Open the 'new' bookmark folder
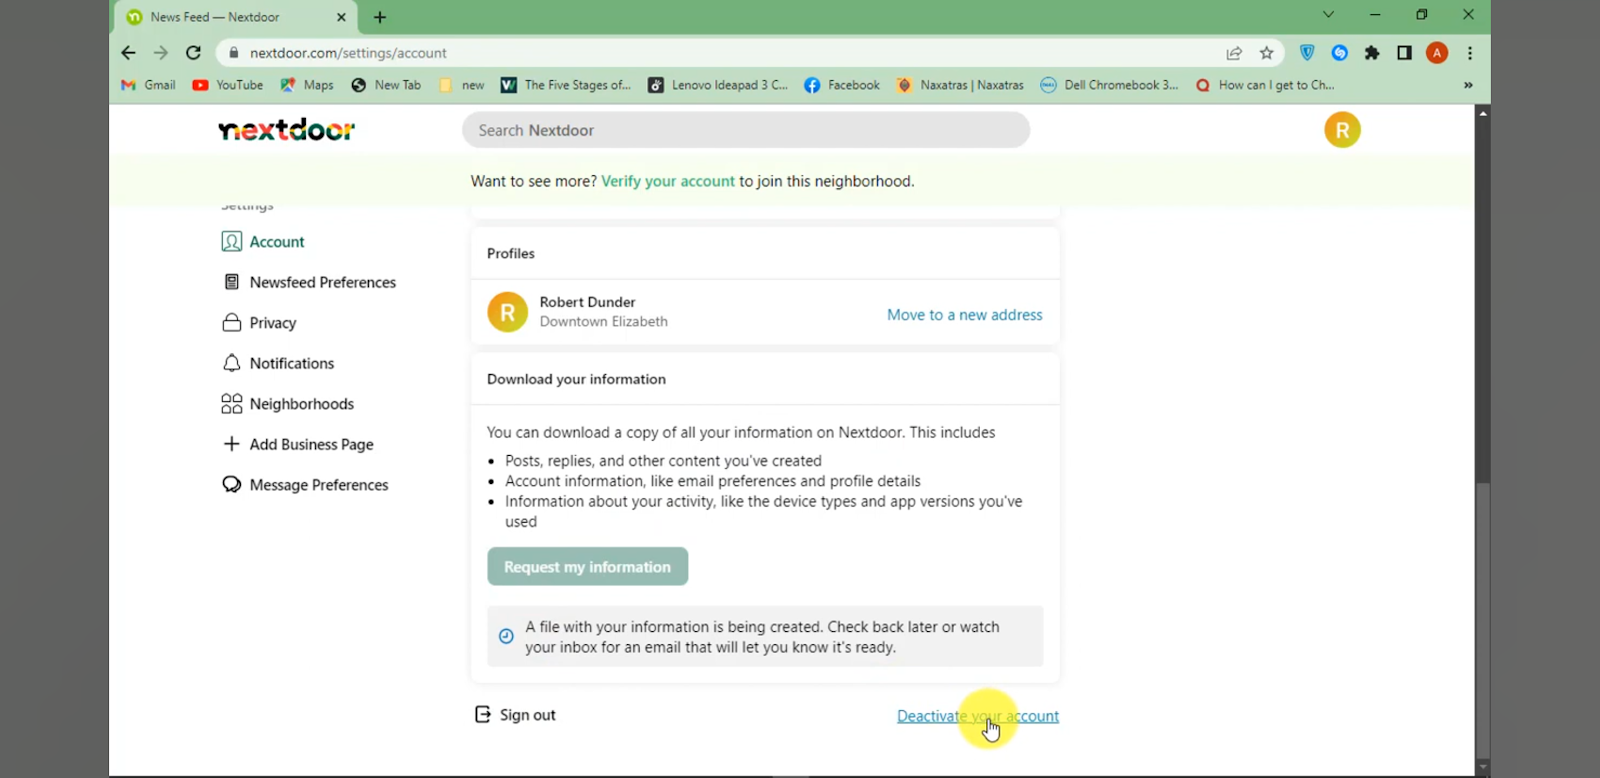This screenshot has height=778, width=1600. click(x=462, y=85)
